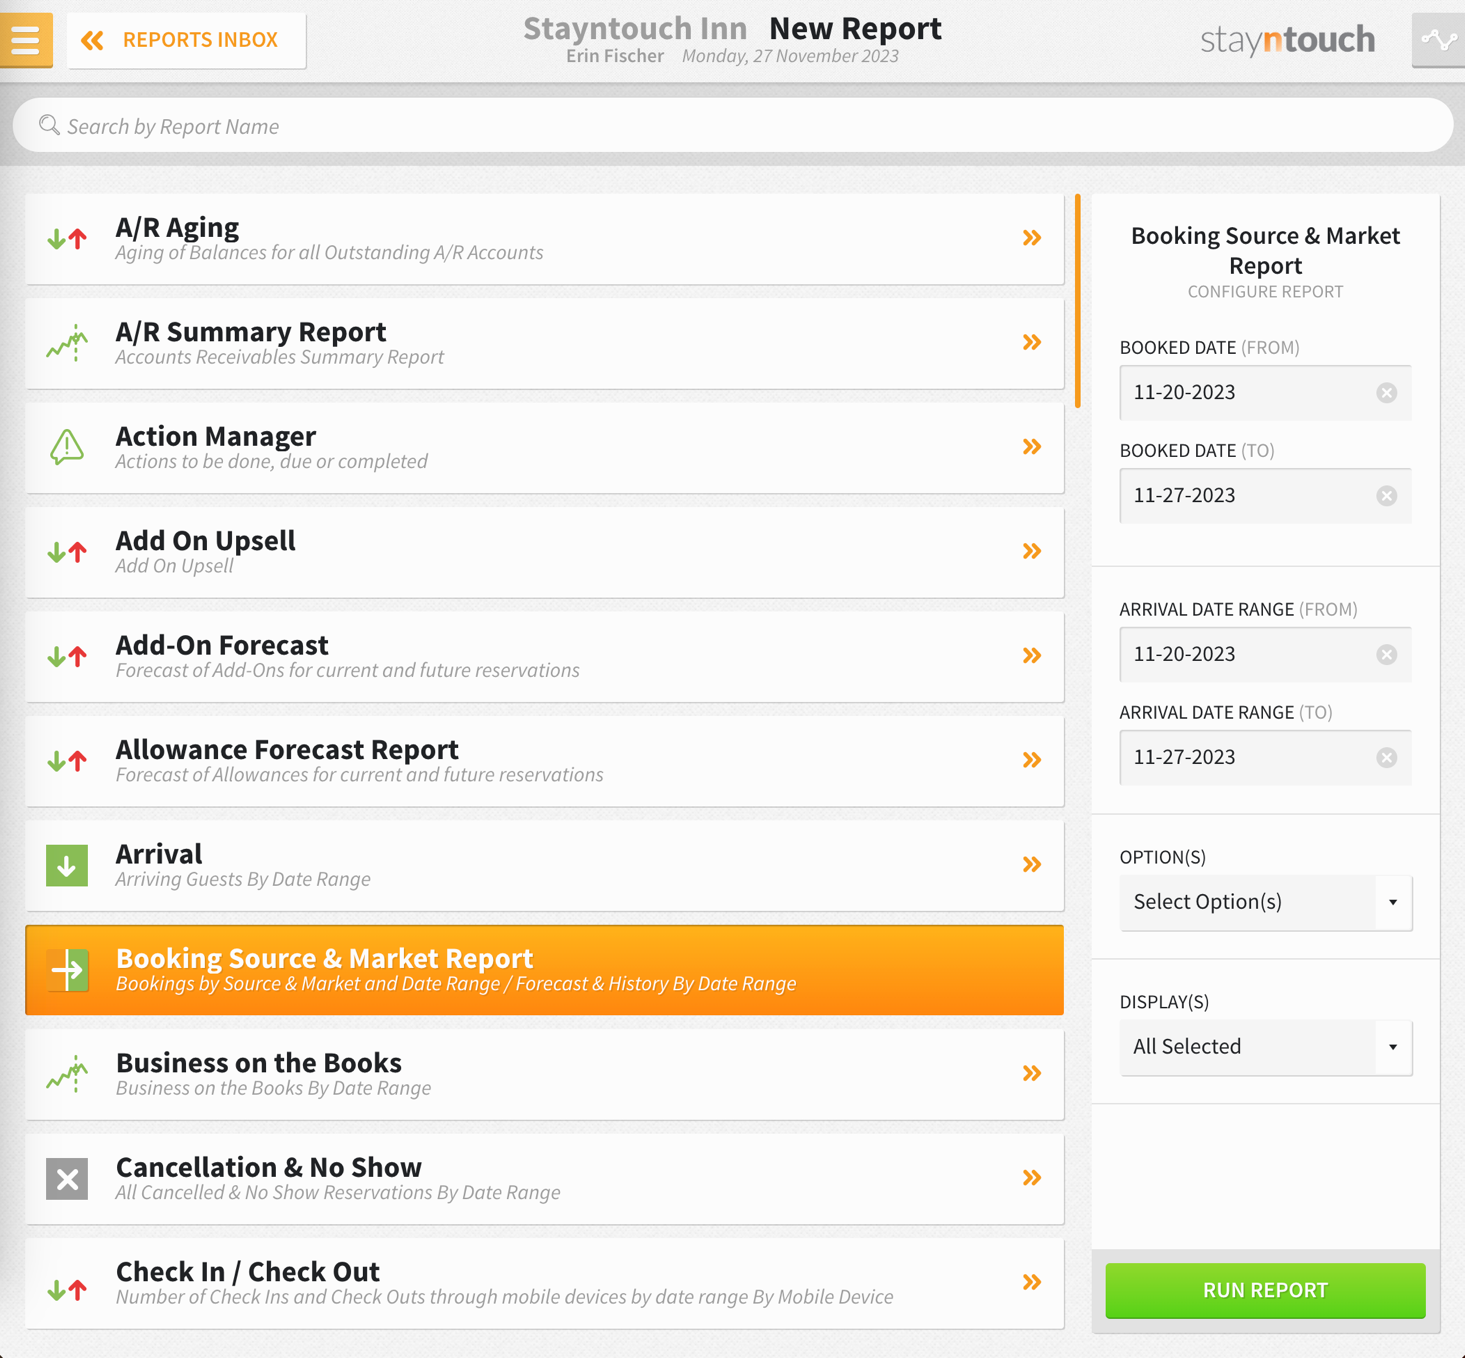Clear the Arrival Date Range To value
Image resolution: width=1465 pixels, height=1358 pixels.
point(1386,758)
